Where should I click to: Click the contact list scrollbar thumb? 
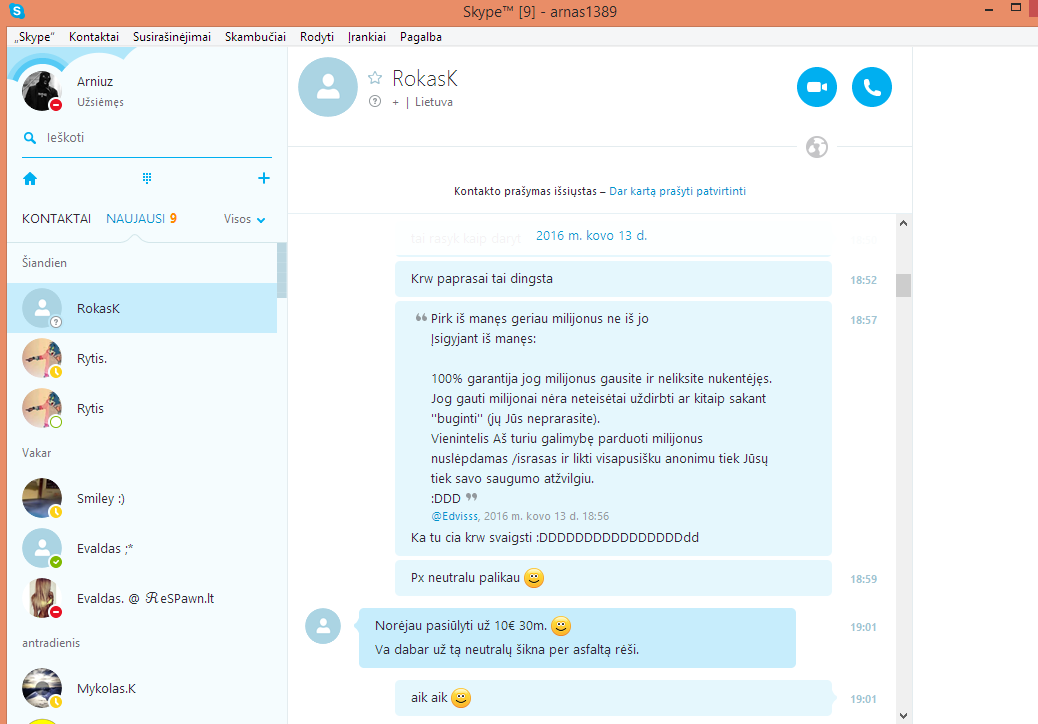point(282,270)
